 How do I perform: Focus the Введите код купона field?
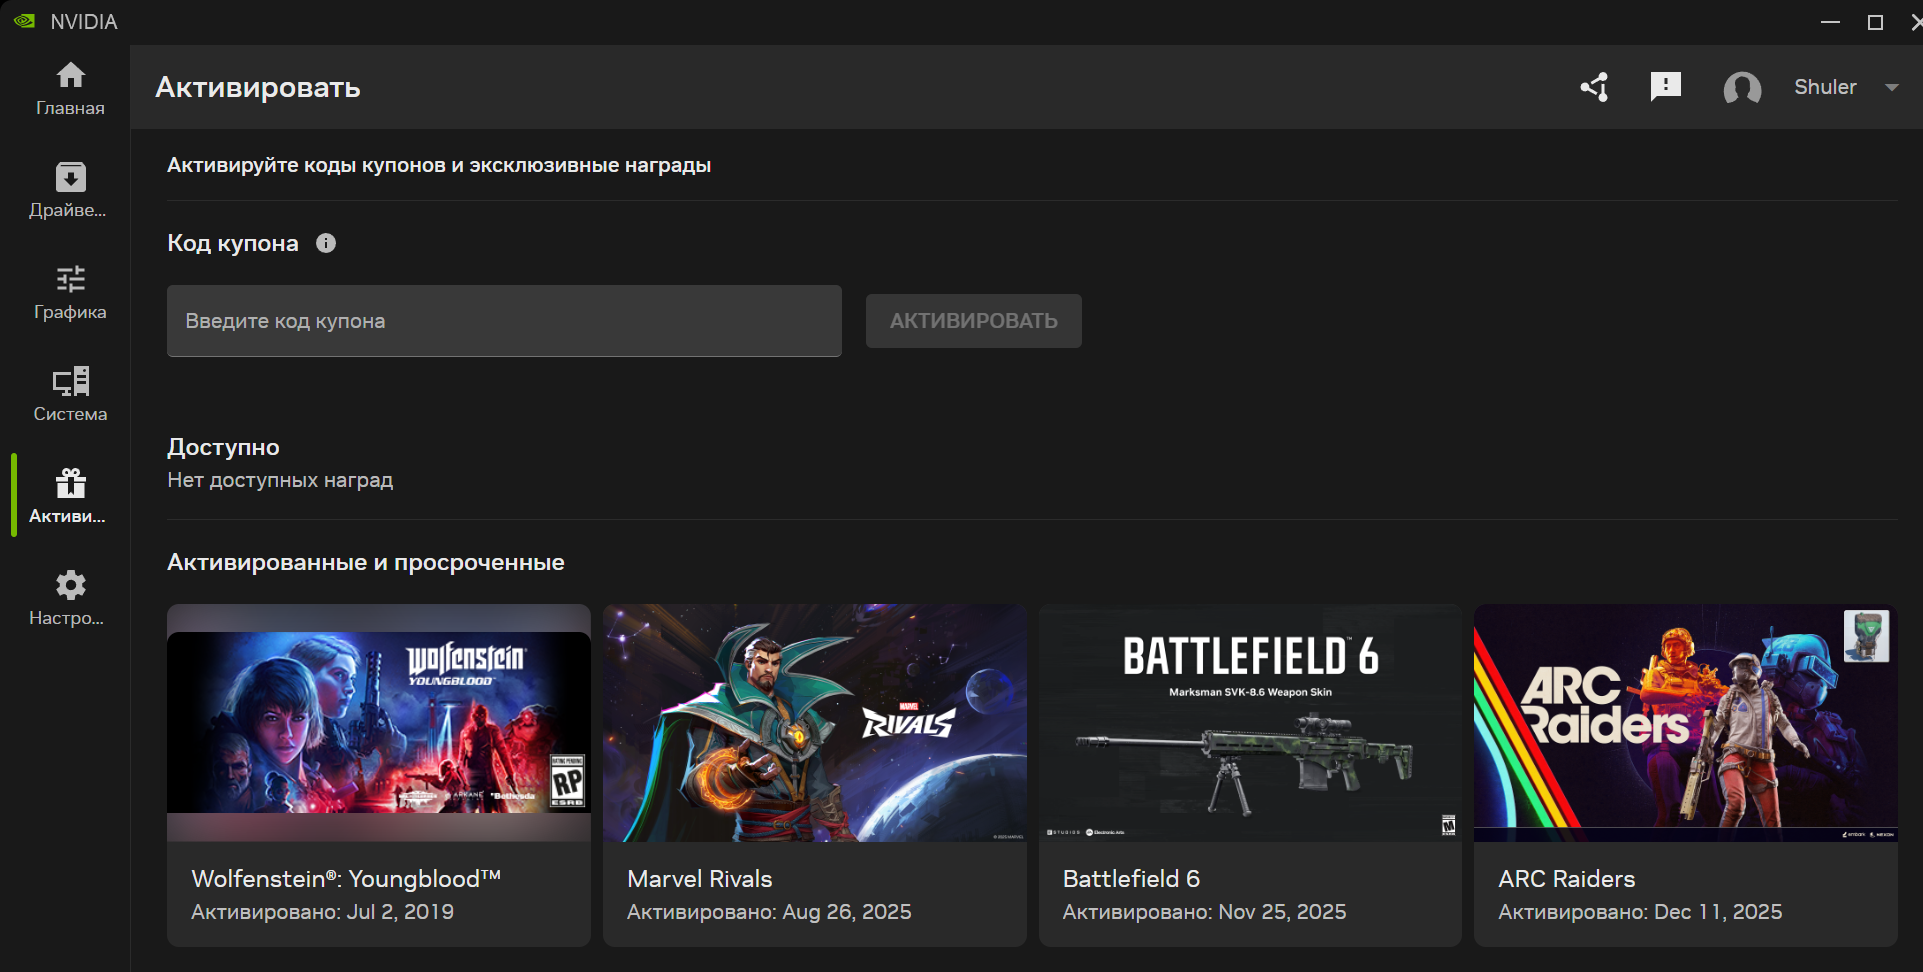coord(504,321)
